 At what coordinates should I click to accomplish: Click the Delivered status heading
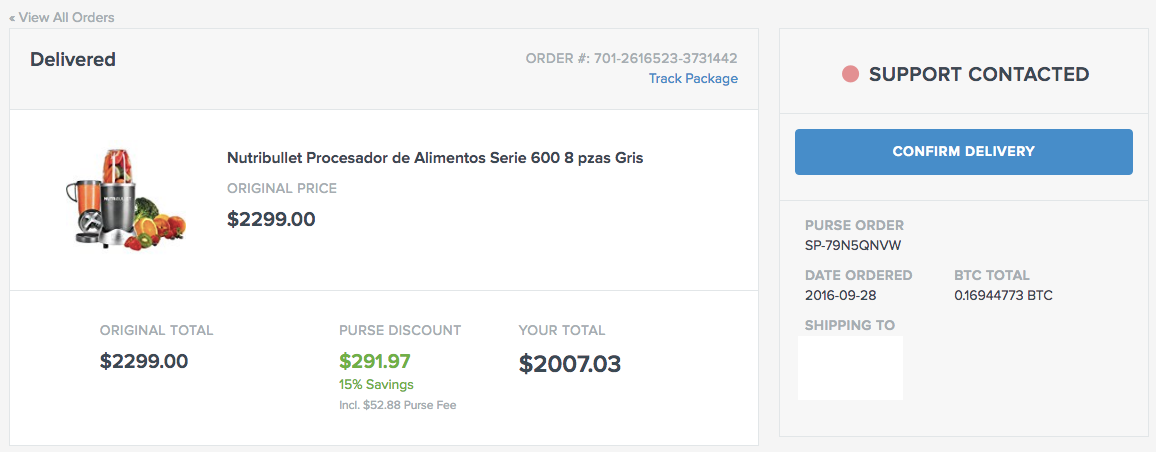tap(73, 60)
